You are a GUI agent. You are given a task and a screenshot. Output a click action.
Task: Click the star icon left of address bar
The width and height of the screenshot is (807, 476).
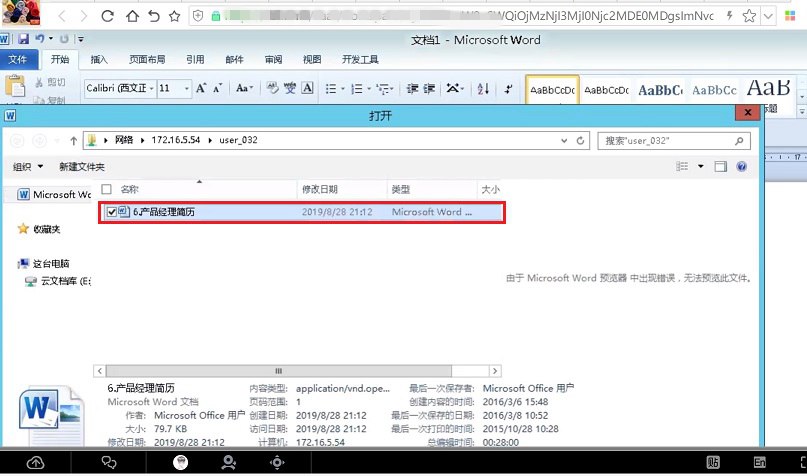[174, 16]
